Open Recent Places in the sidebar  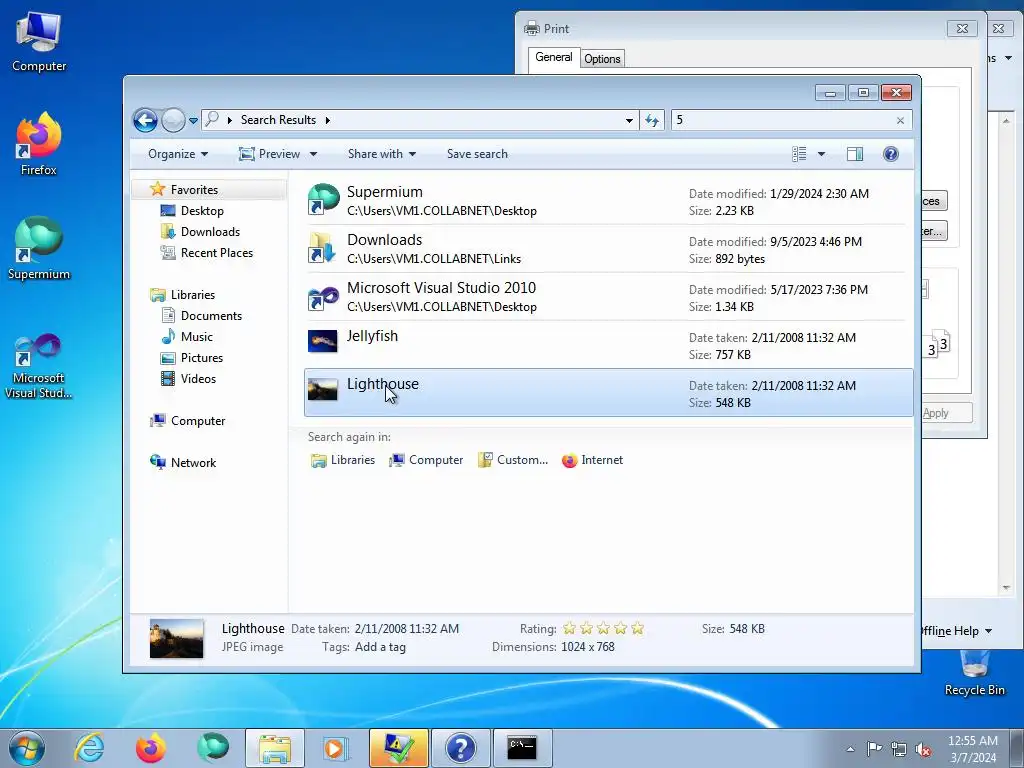pos(216,253)
